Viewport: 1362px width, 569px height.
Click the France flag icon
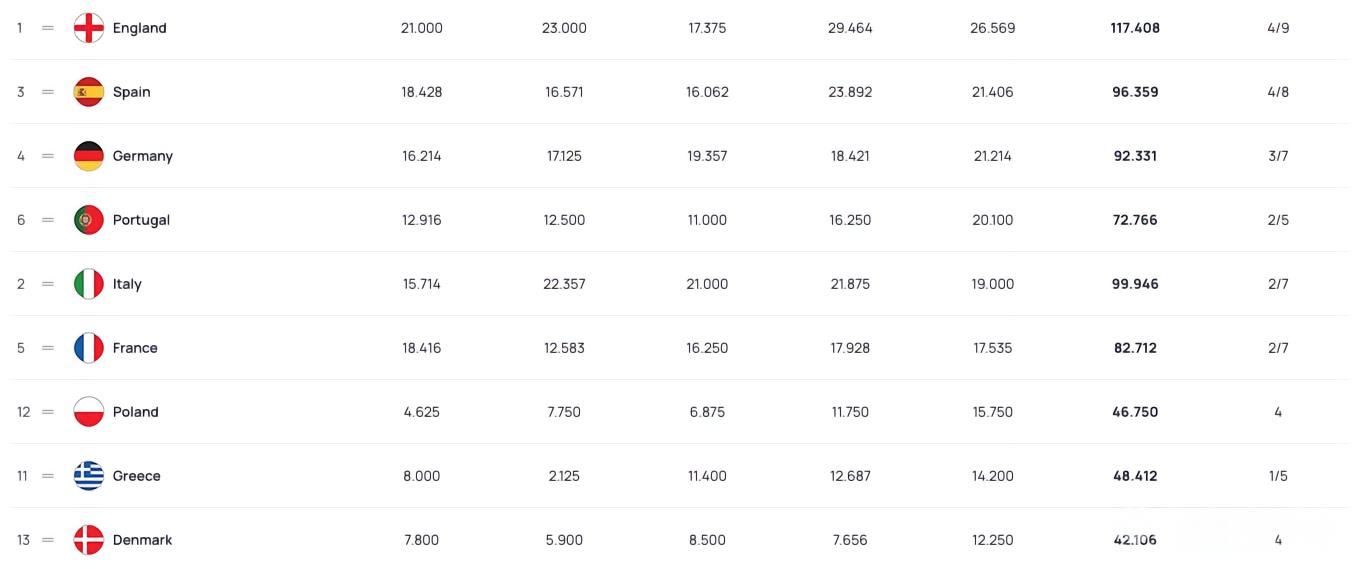tap(89, 348)
